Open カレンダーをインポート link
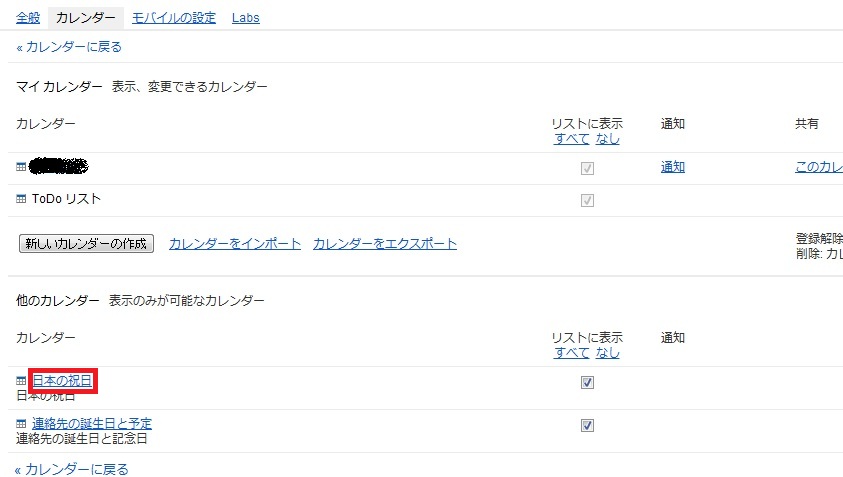This screenshot has width=843, height=477. point(235,244)
